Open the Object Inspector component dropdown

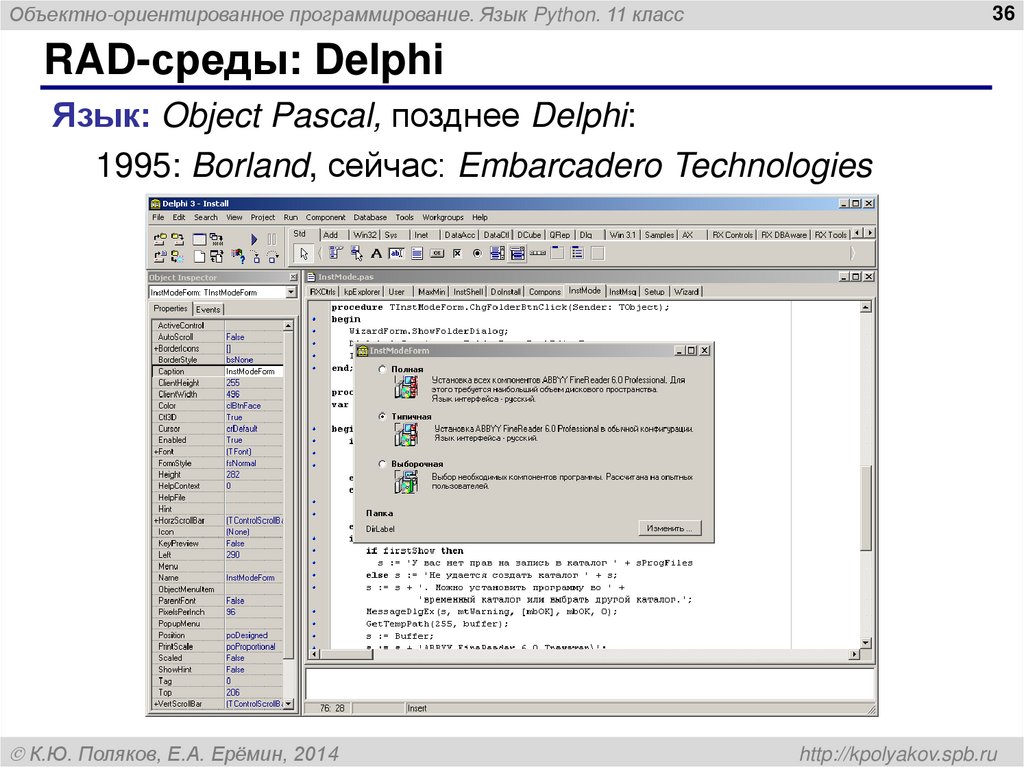[291, 293]
